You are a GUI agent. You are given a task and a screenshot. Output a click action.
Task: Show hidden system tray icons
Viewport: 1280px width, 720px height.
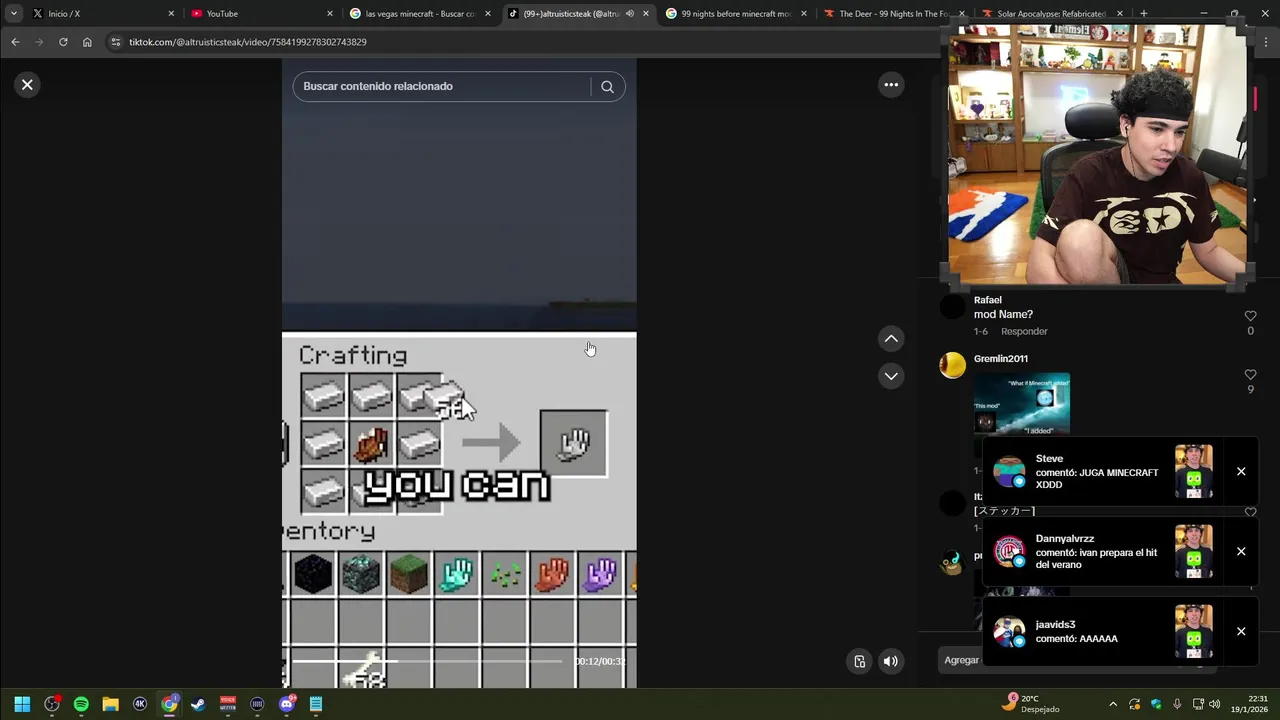[x=1113, y=704]
